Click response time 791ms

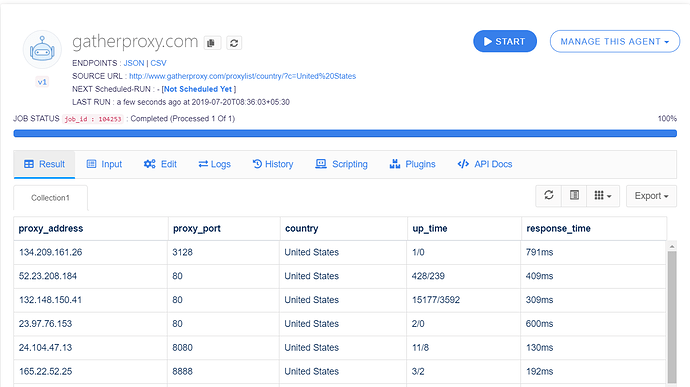(x=540, y=252)
